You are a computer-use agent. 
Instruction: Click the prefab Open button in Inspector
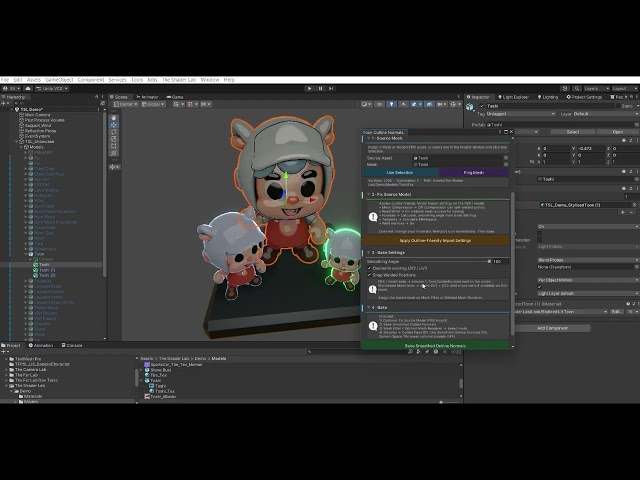618,132
